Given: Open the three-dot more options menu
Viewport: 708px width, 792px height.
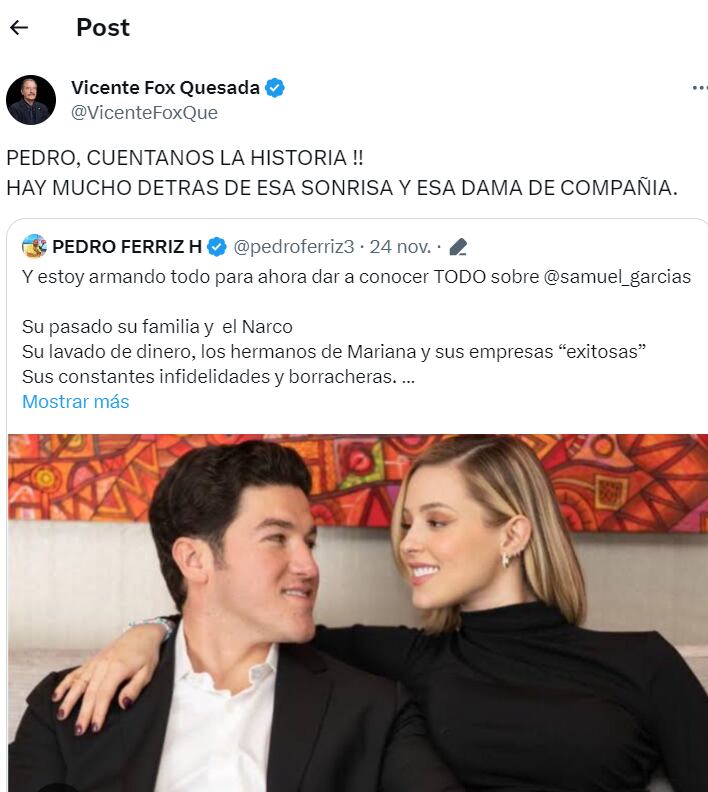Looking at the screenshot, I should click(x=700, y=88).
